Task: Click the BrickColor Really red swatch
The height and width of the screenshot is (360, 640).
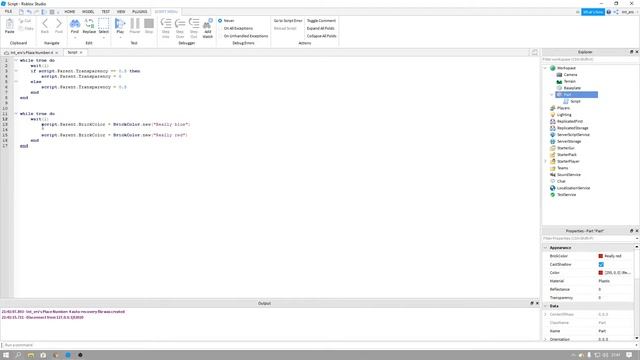Action: (x=600, y=256)
